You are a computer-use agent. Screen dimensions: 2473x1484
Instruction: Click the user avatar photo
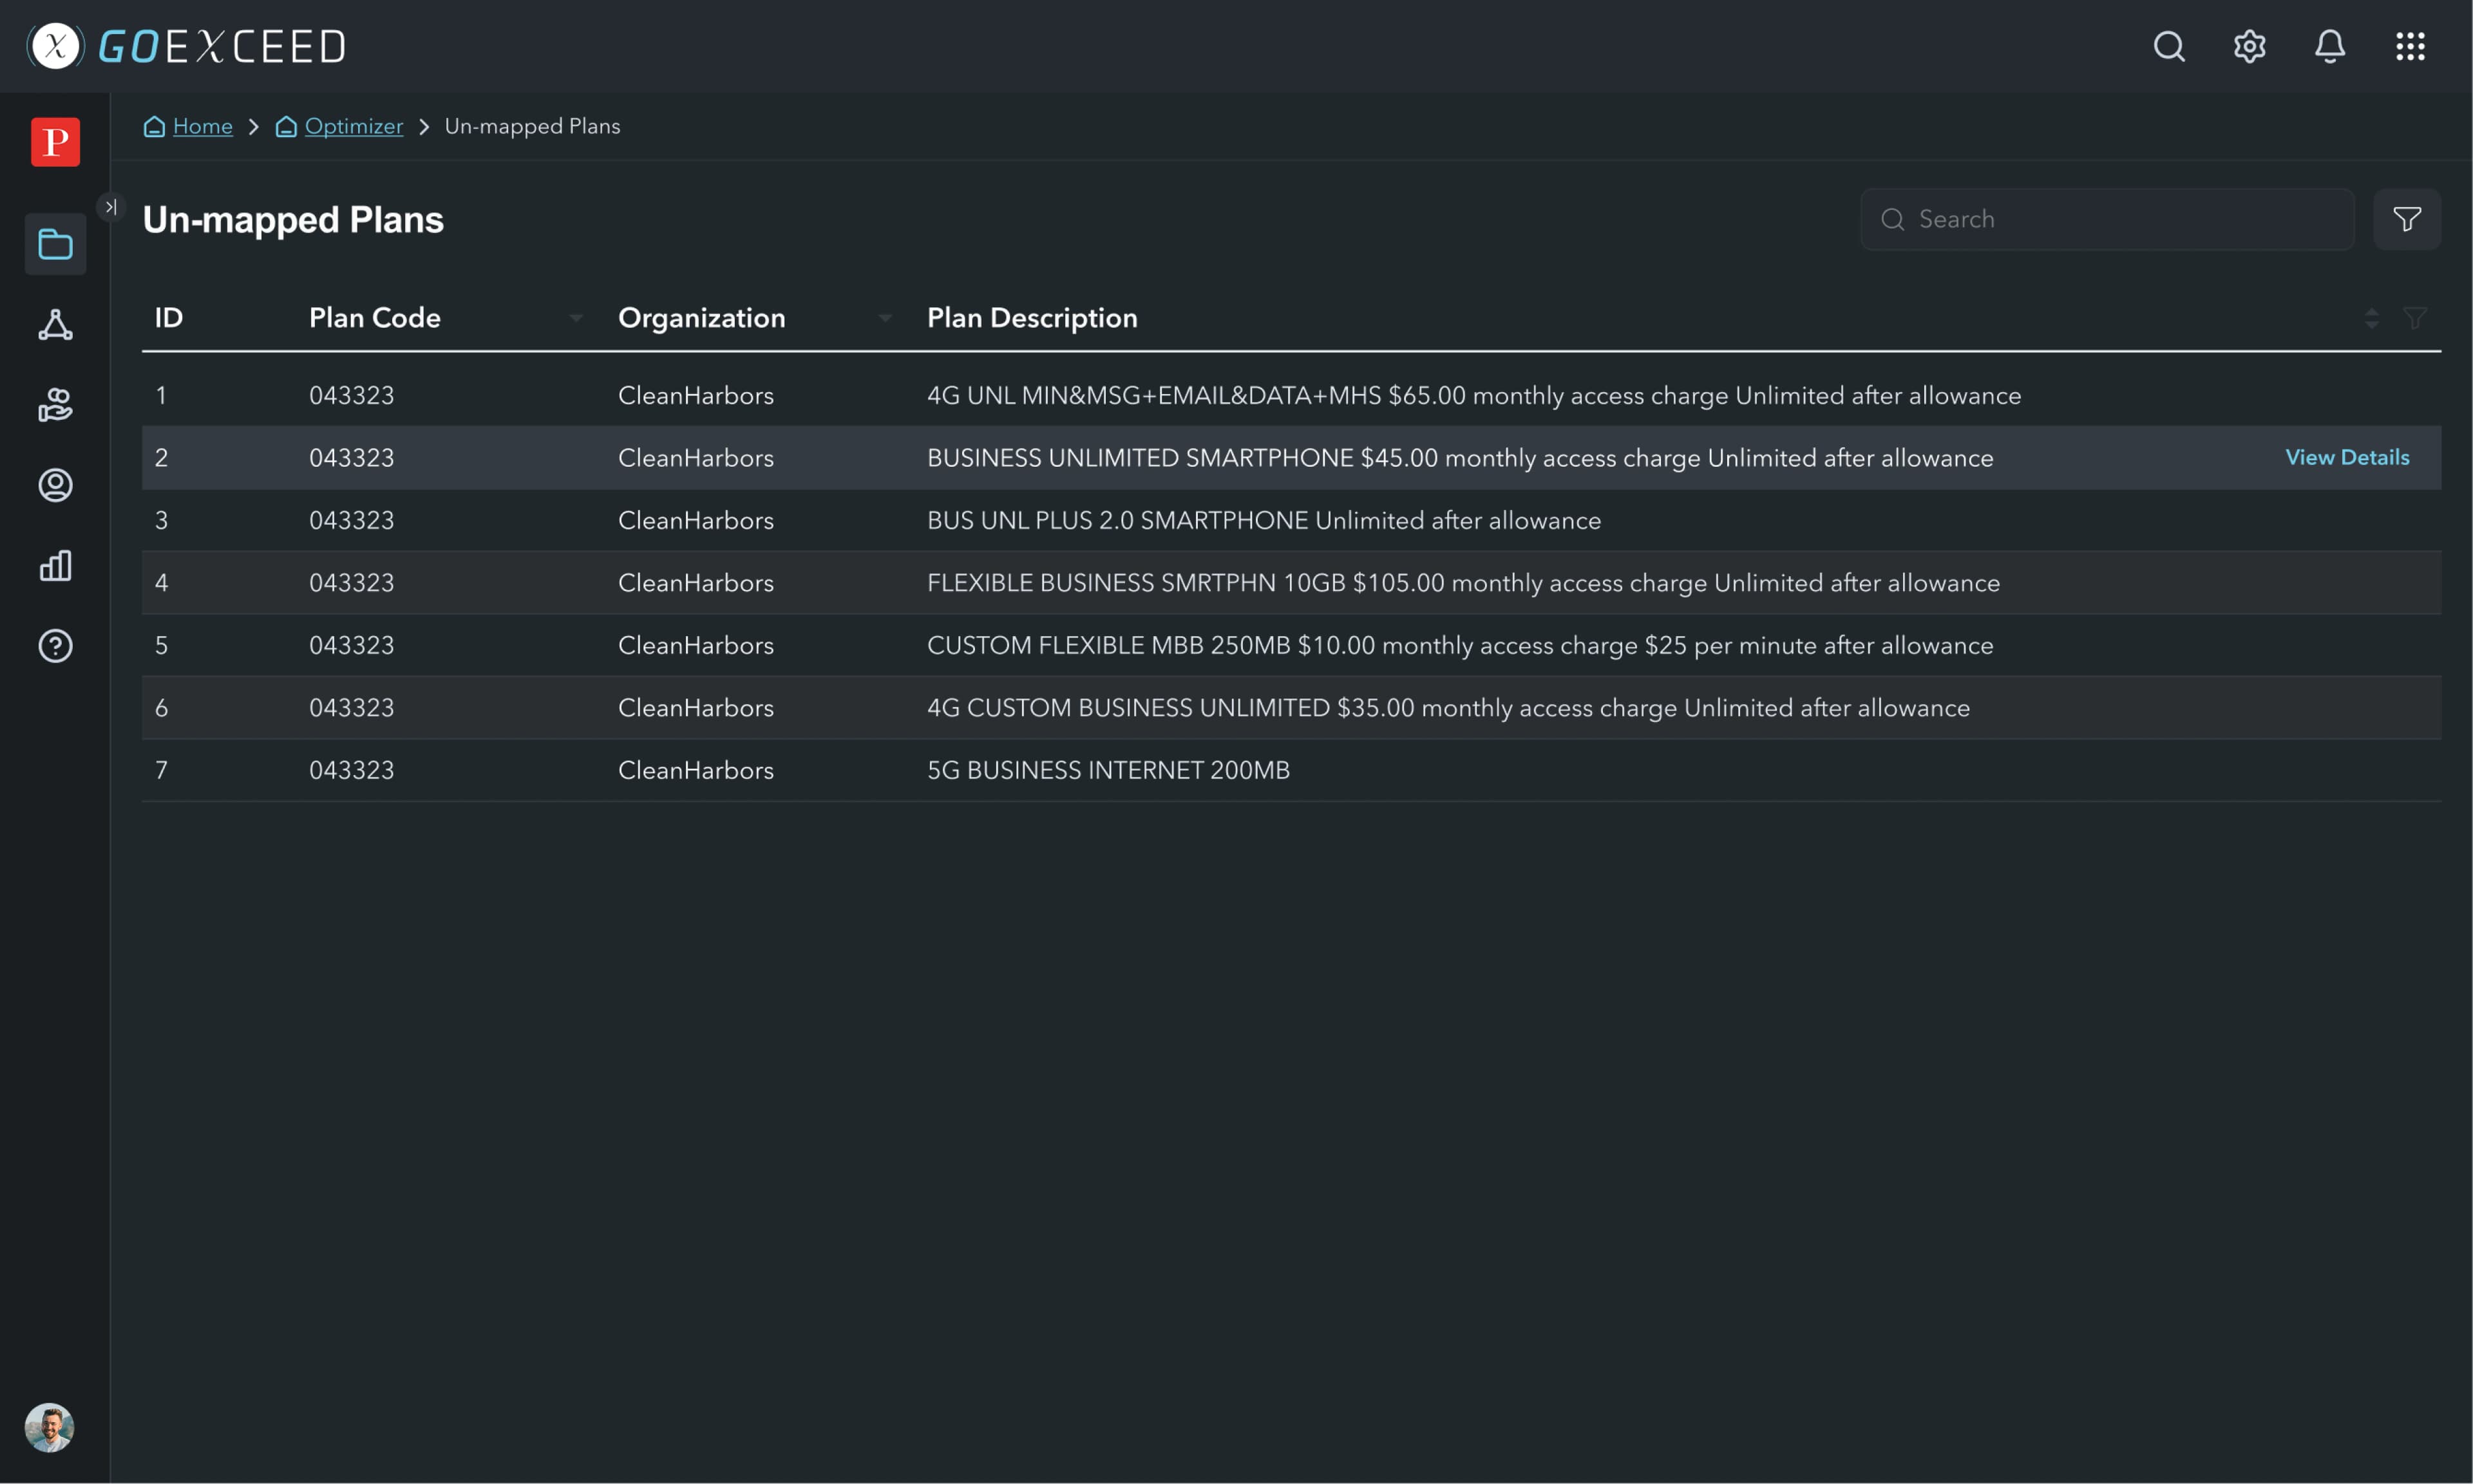49,1427
